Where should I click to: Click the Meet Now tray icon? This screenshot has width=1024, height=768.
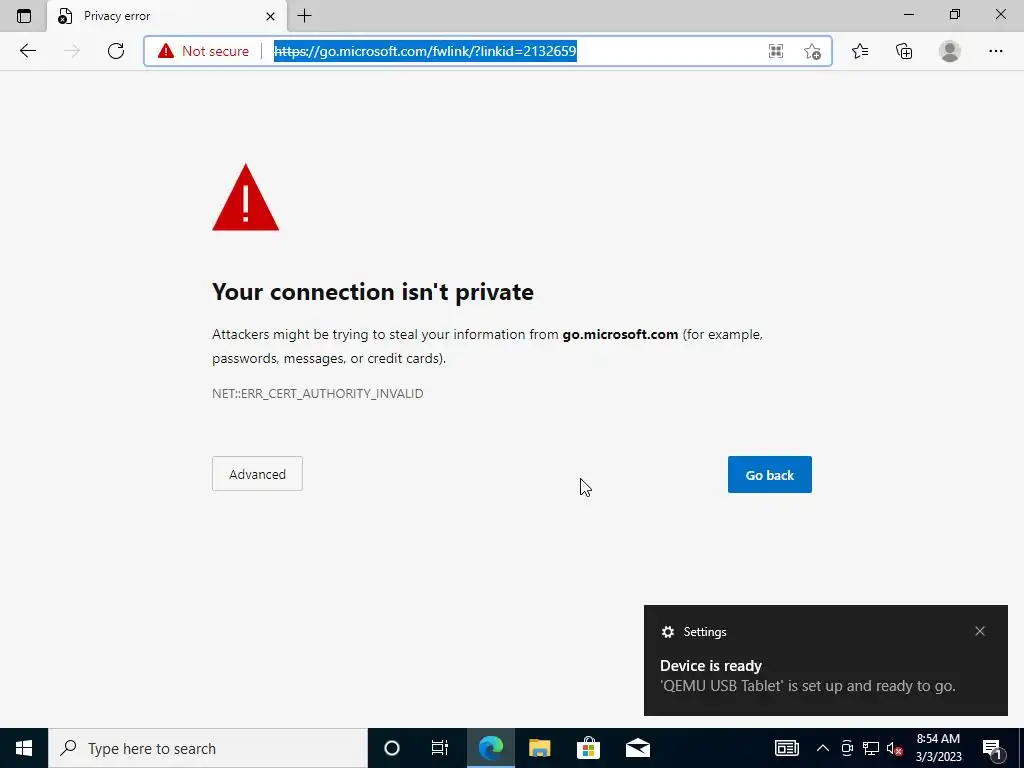847,748
